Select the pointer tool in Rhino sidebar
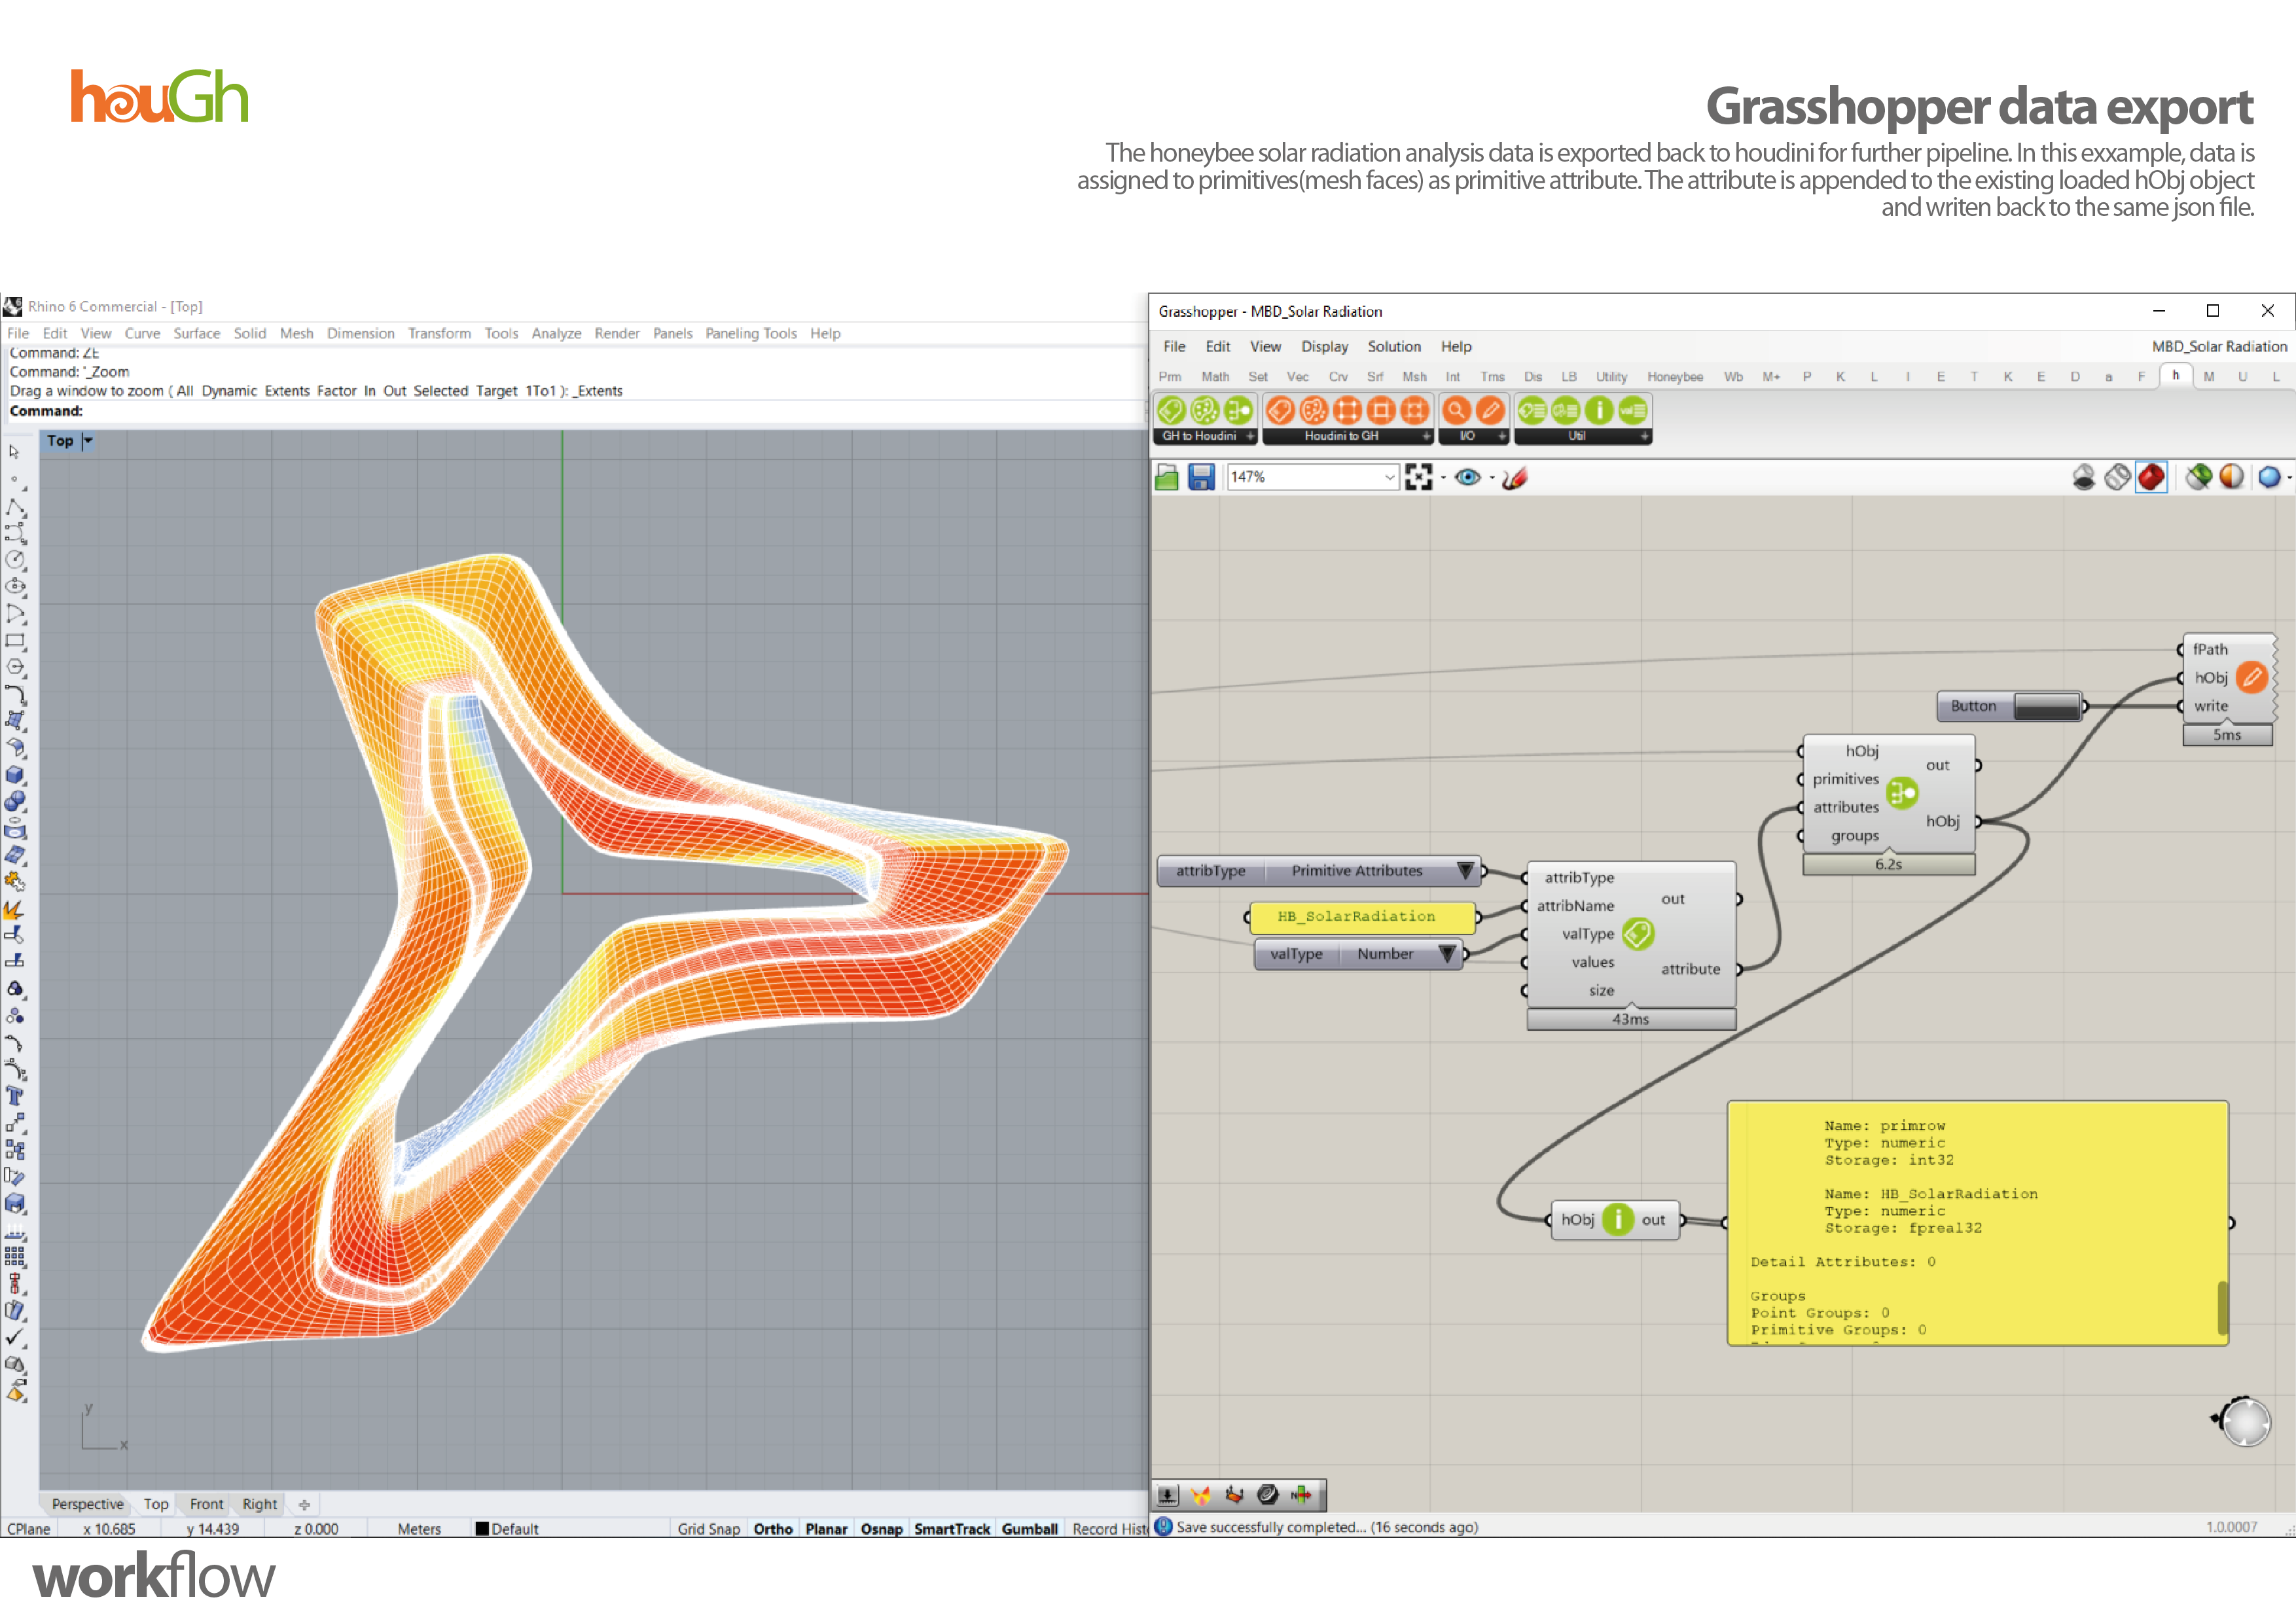The height and width of the screenshot is (1623, 2296). (14, 451)
